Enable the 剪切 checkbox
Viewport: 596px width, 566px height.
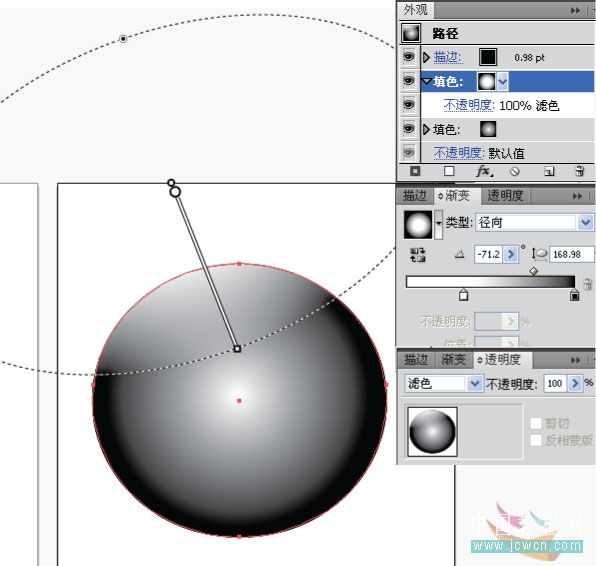pos(536,423)
